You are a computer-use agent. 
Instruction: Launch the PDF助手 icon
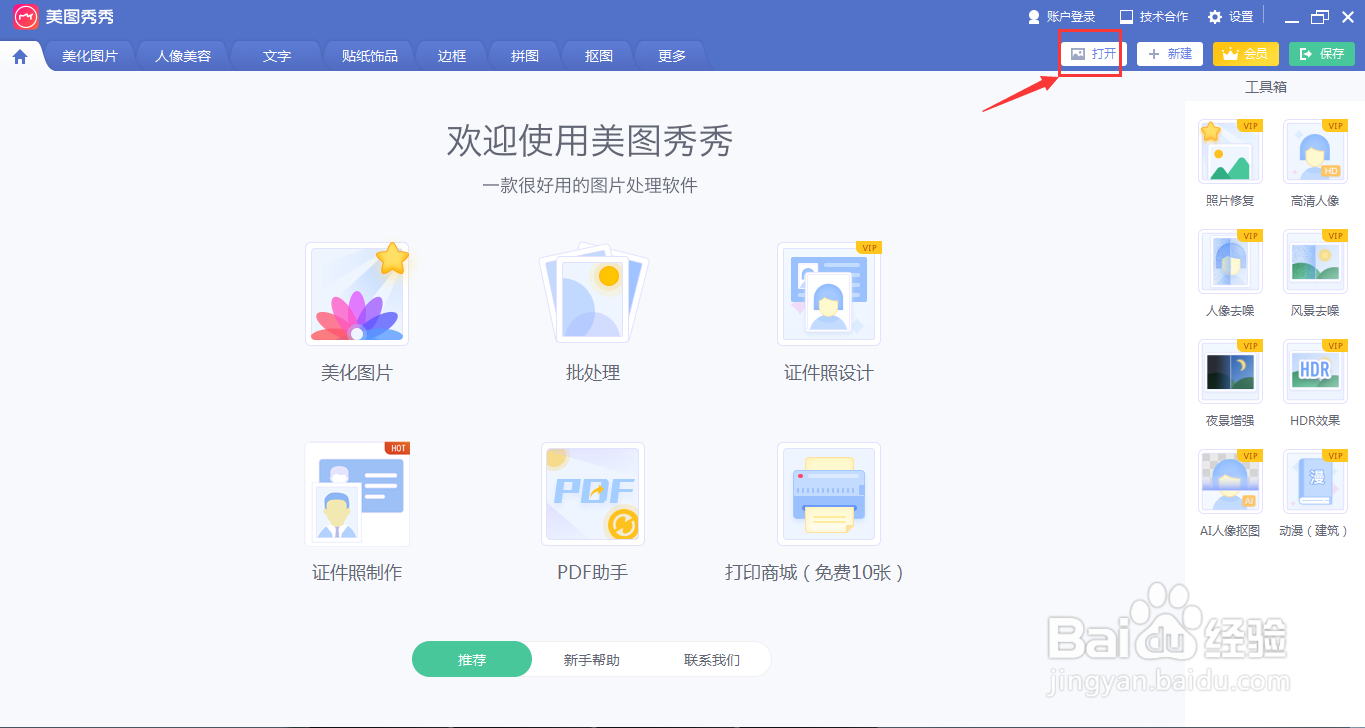593,494
